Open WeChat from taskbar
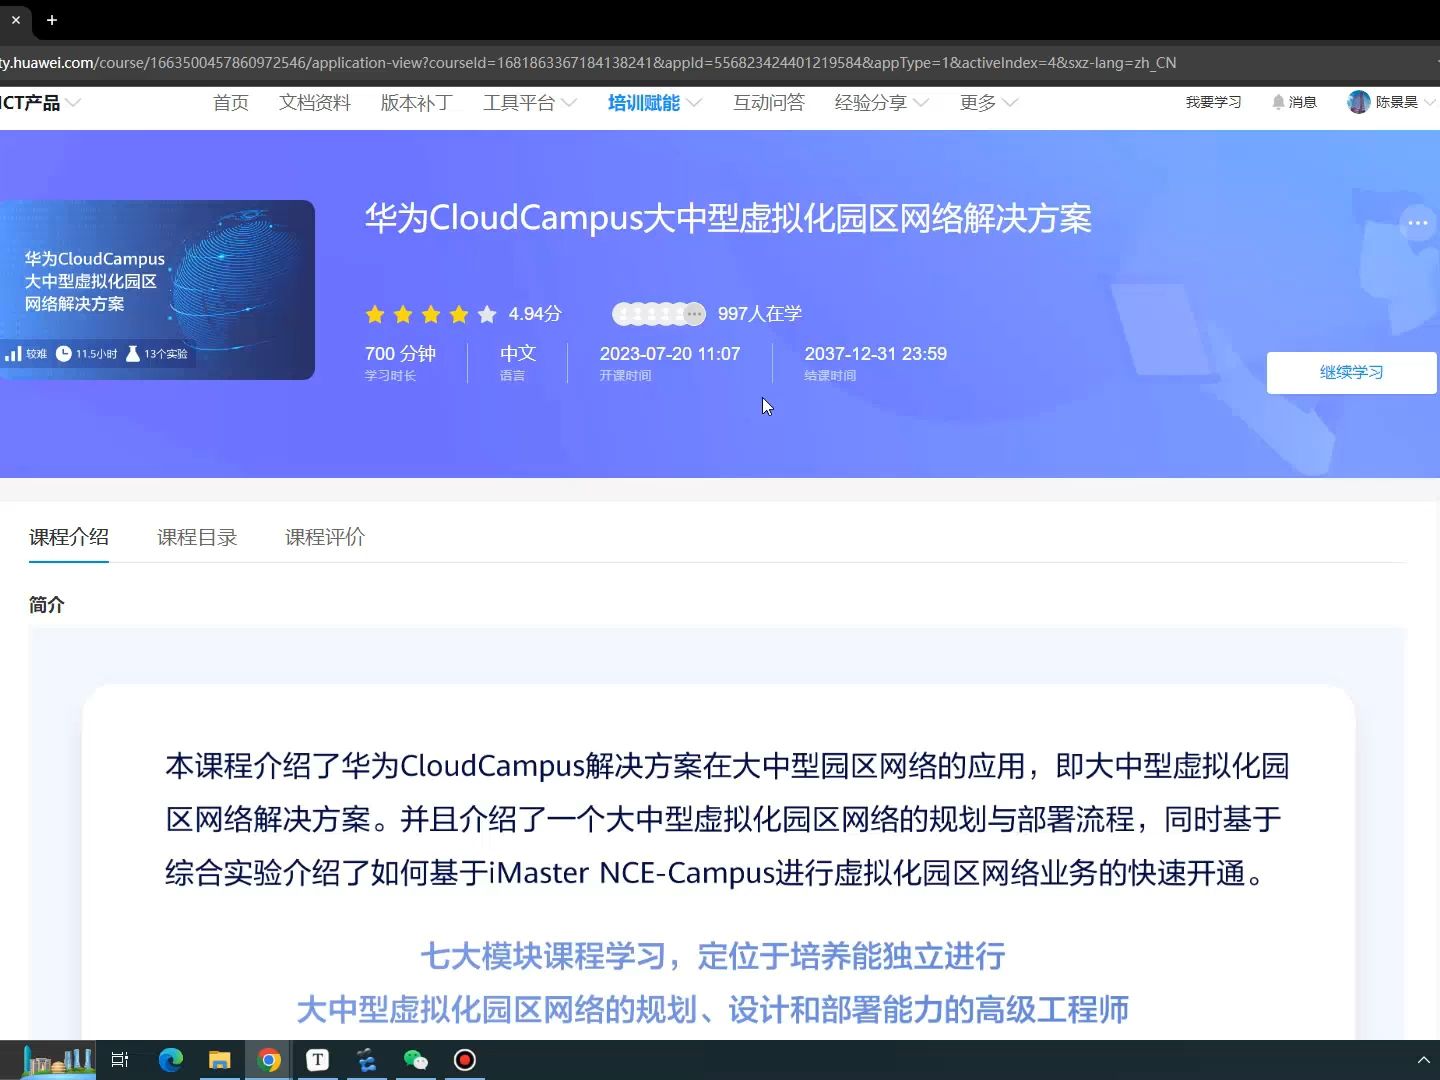1440x1080 pixels. click(x=416, y=1060)
